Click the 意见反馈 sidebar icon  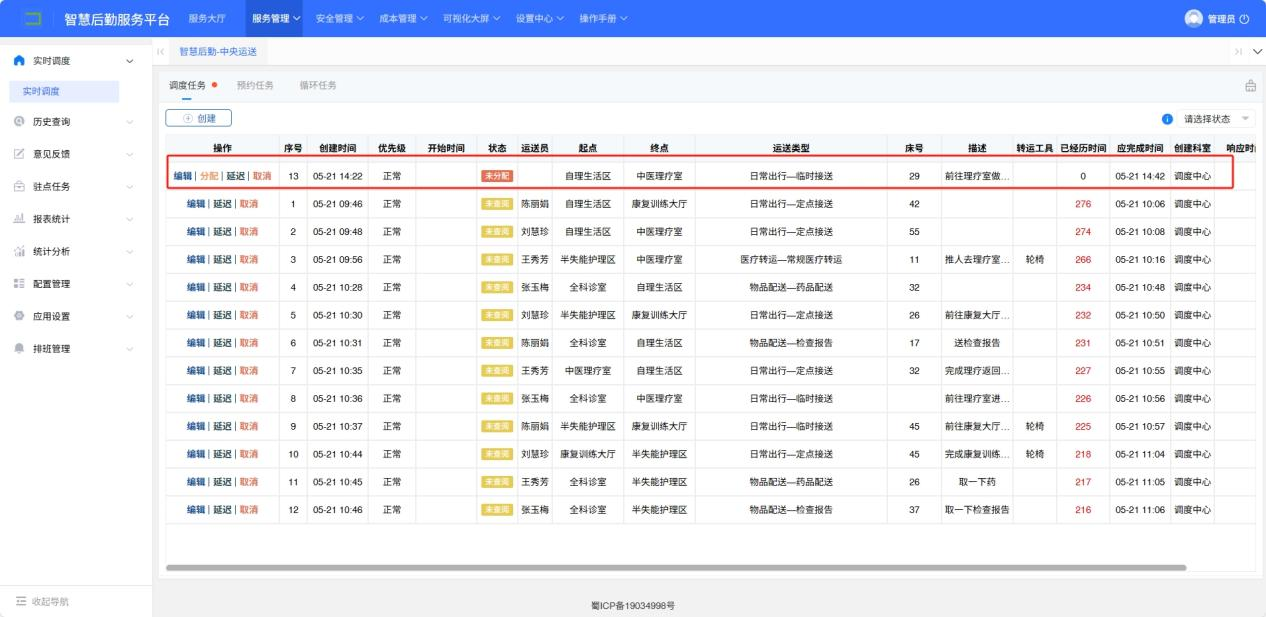click(x=19, y=154)
